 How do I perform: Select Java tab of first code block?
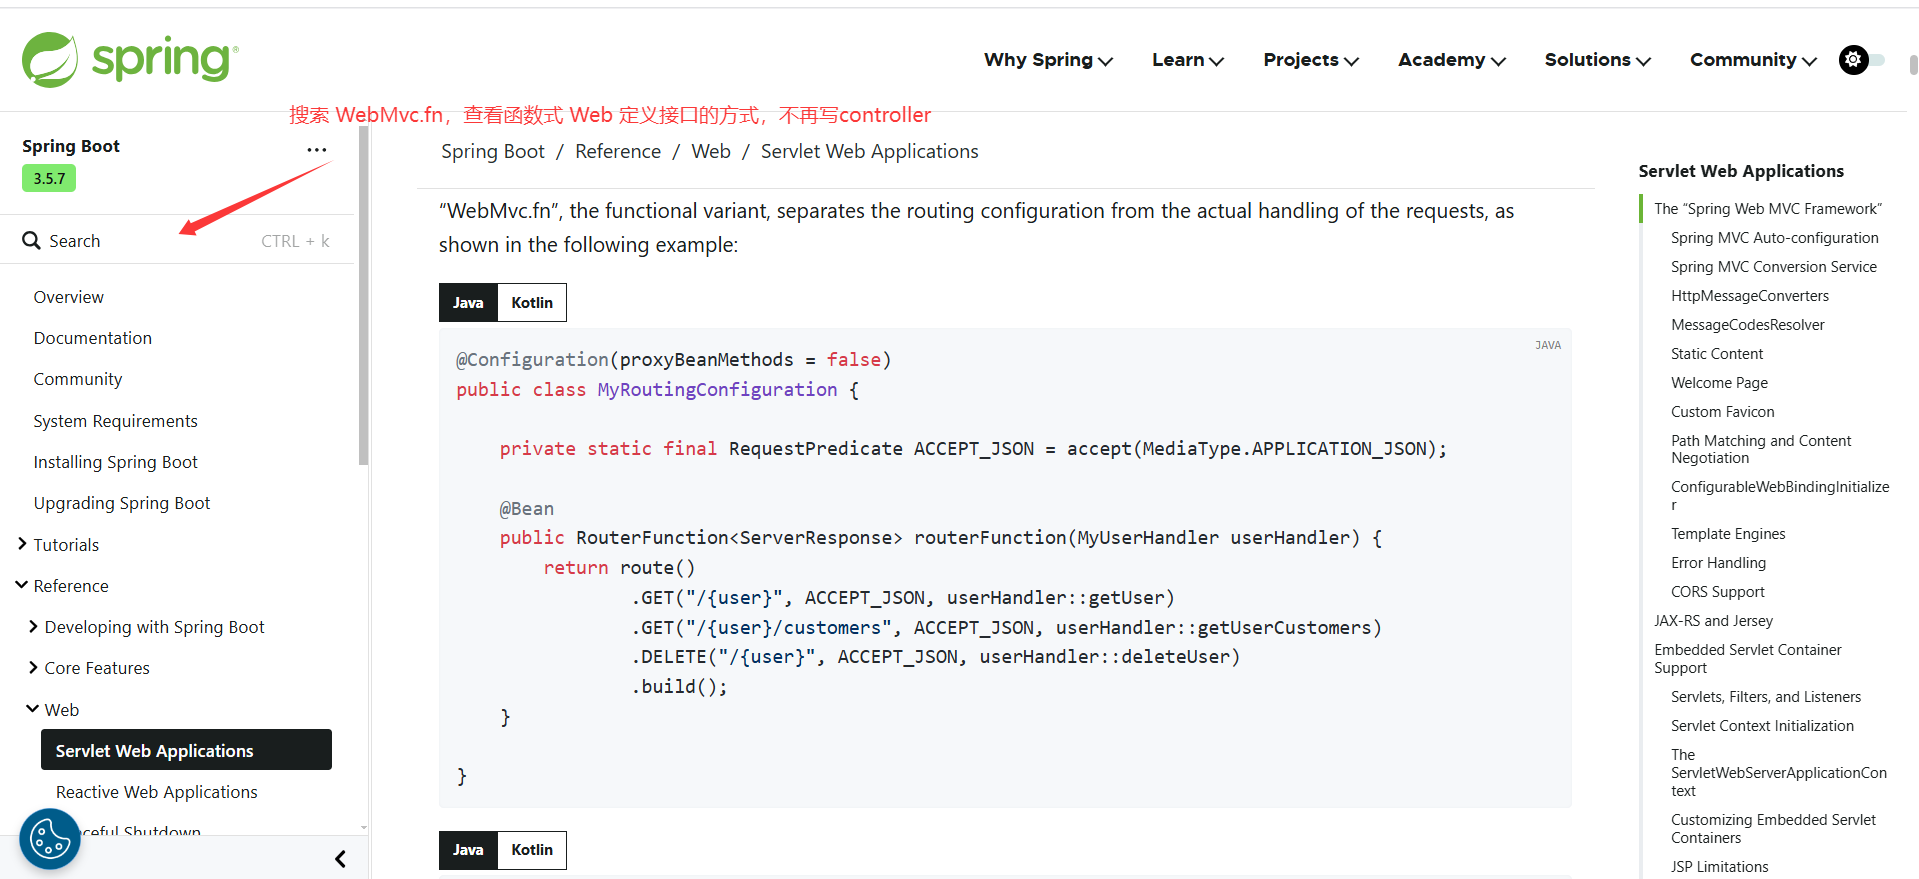tap(468, 303)
